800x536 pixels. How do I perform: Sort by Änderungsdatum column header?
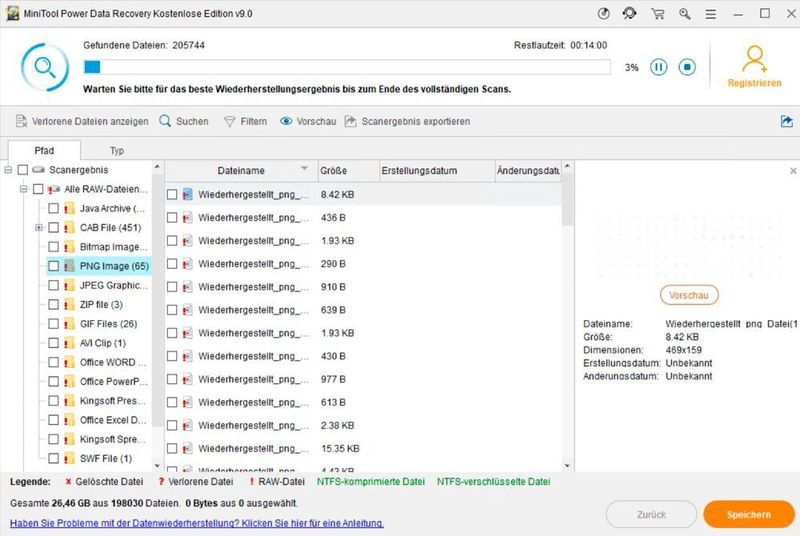click(x=528, y=171)
